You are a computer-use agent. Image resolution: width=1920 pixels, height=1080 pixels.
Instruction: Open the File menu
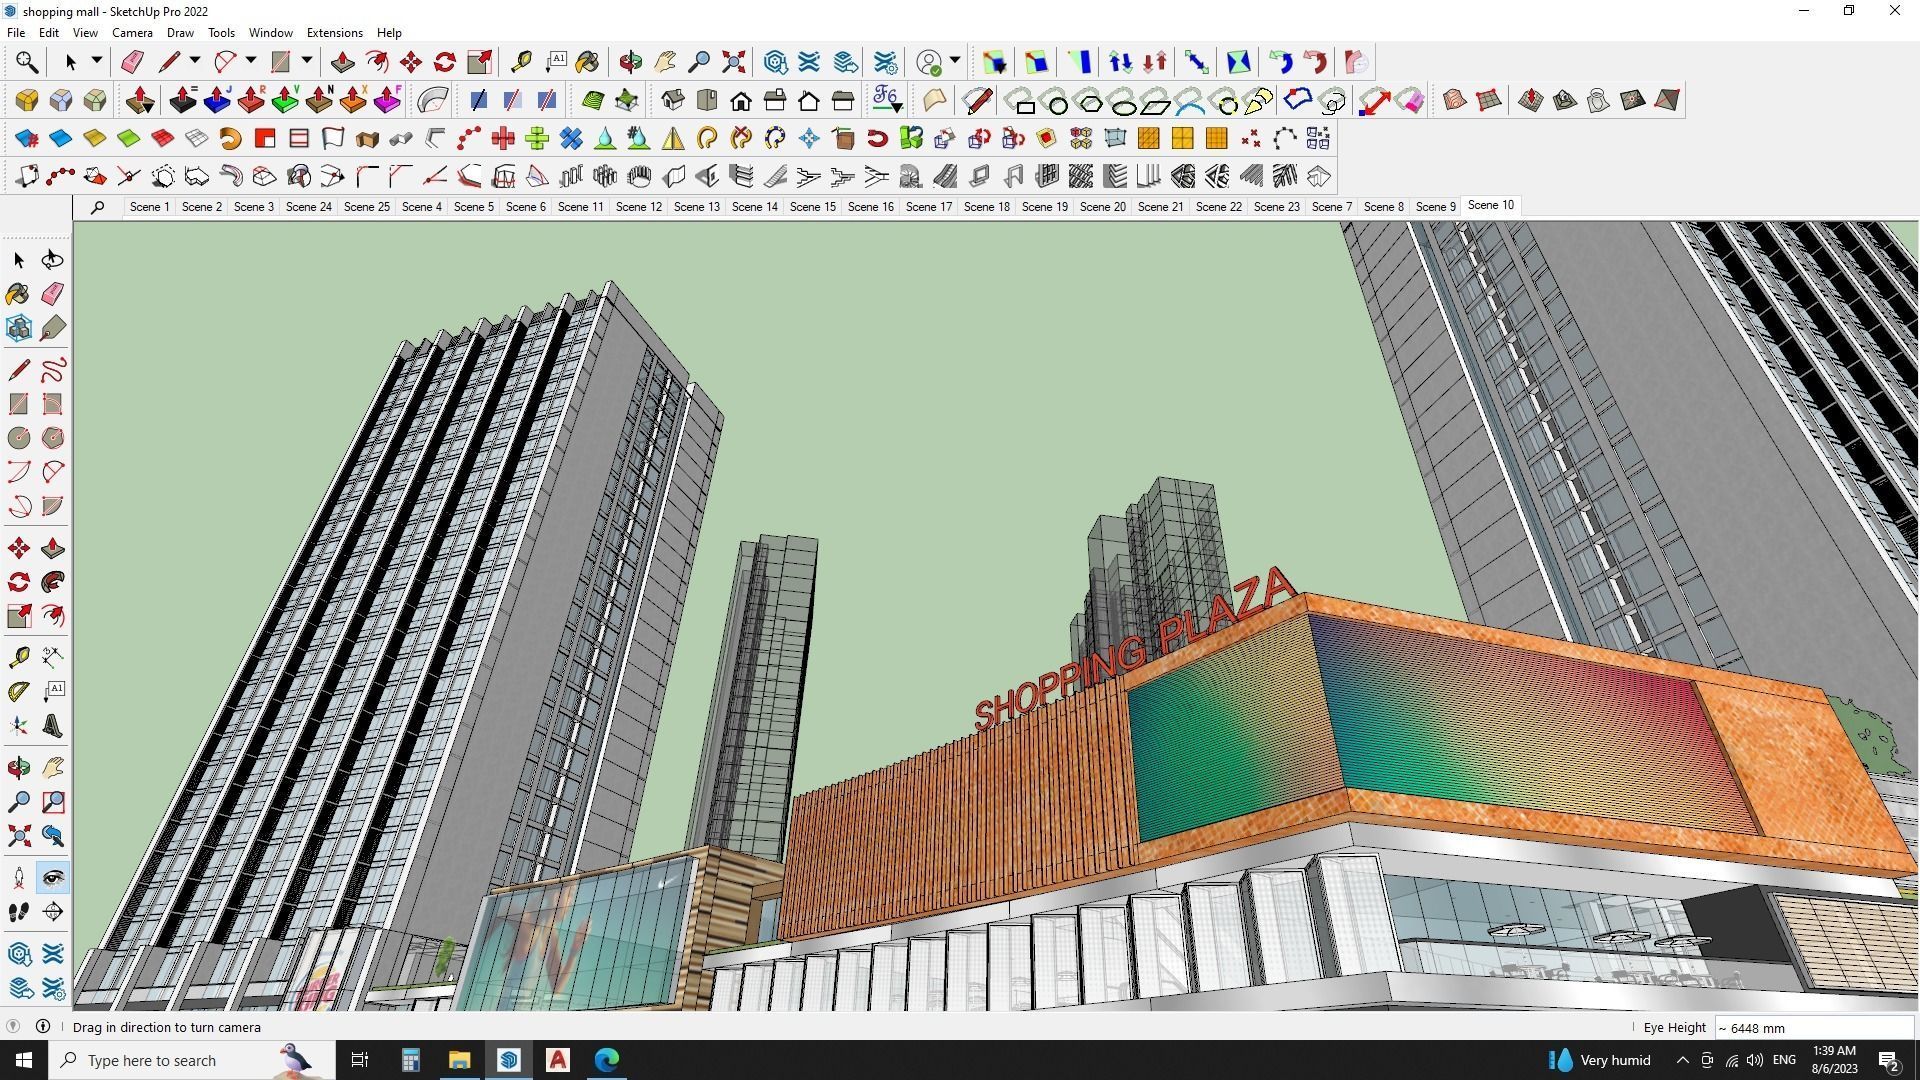click(16, 33)
